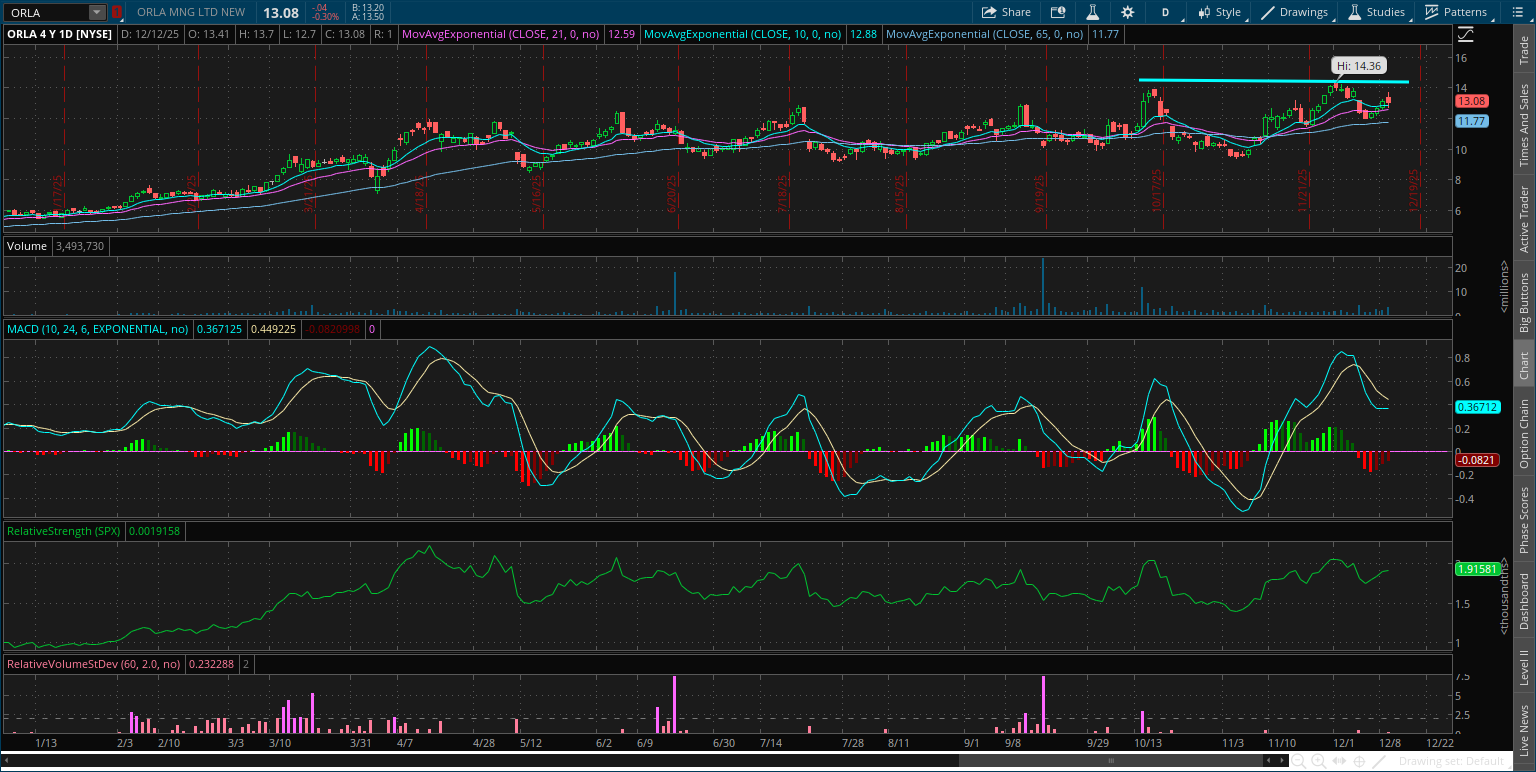This screenshot has width=1536, height=772.
Task: Open the Style dropdown menu
Action: pos(1219,12)
